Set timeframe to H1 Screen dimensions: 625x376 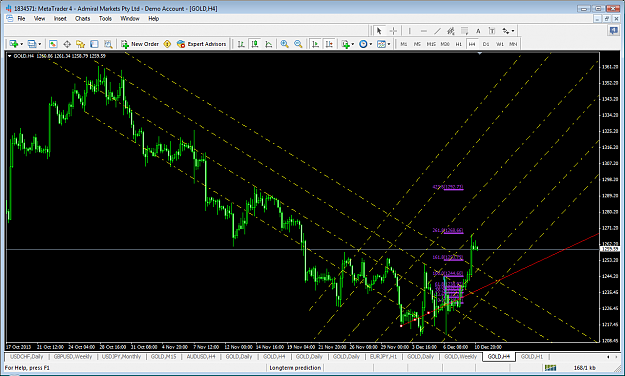(458, 44)
